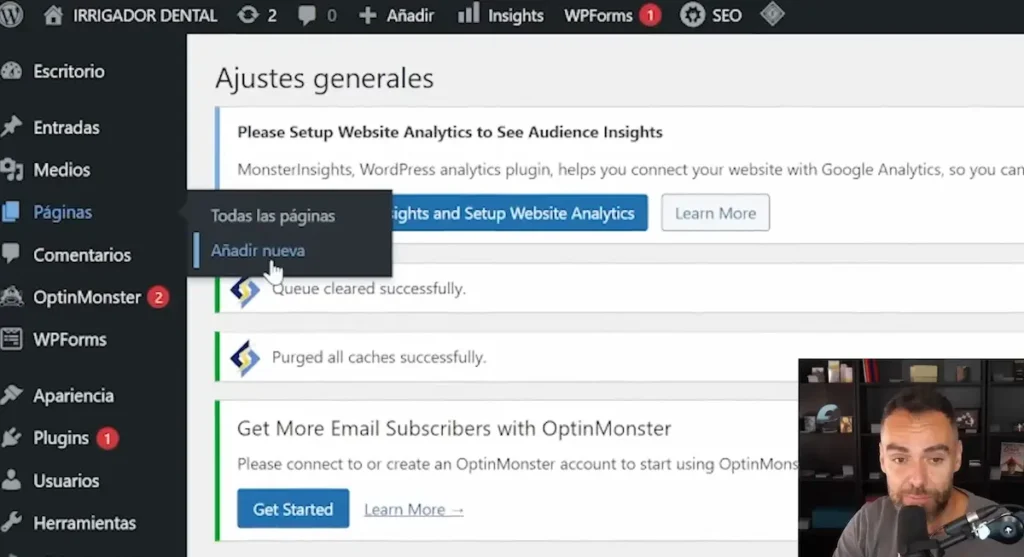The image size is (1024, 557).
Task: Select Añadir nueva in Páginas submenu
Action: (x=257, y=251)
